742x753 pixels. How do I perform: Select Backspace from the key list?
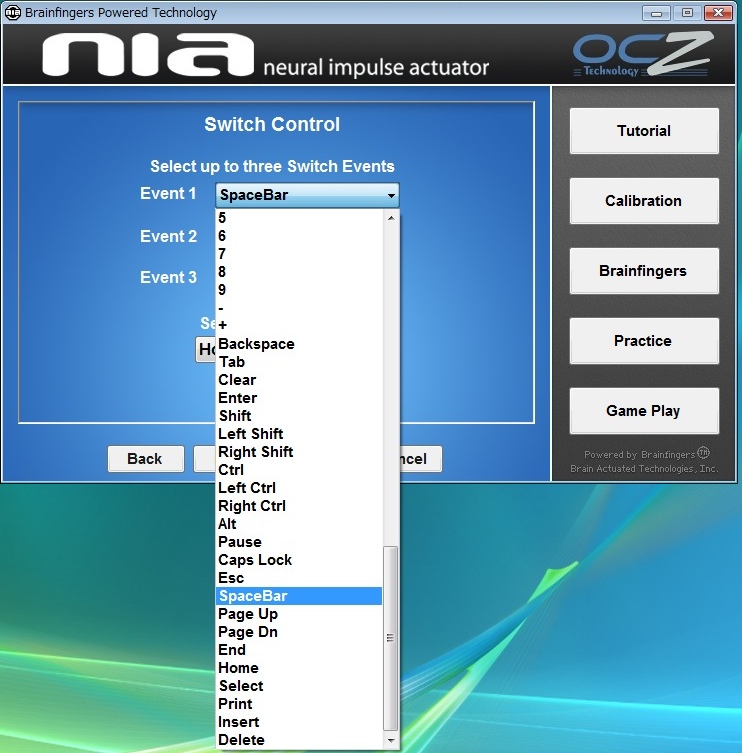tap(256, 344)
